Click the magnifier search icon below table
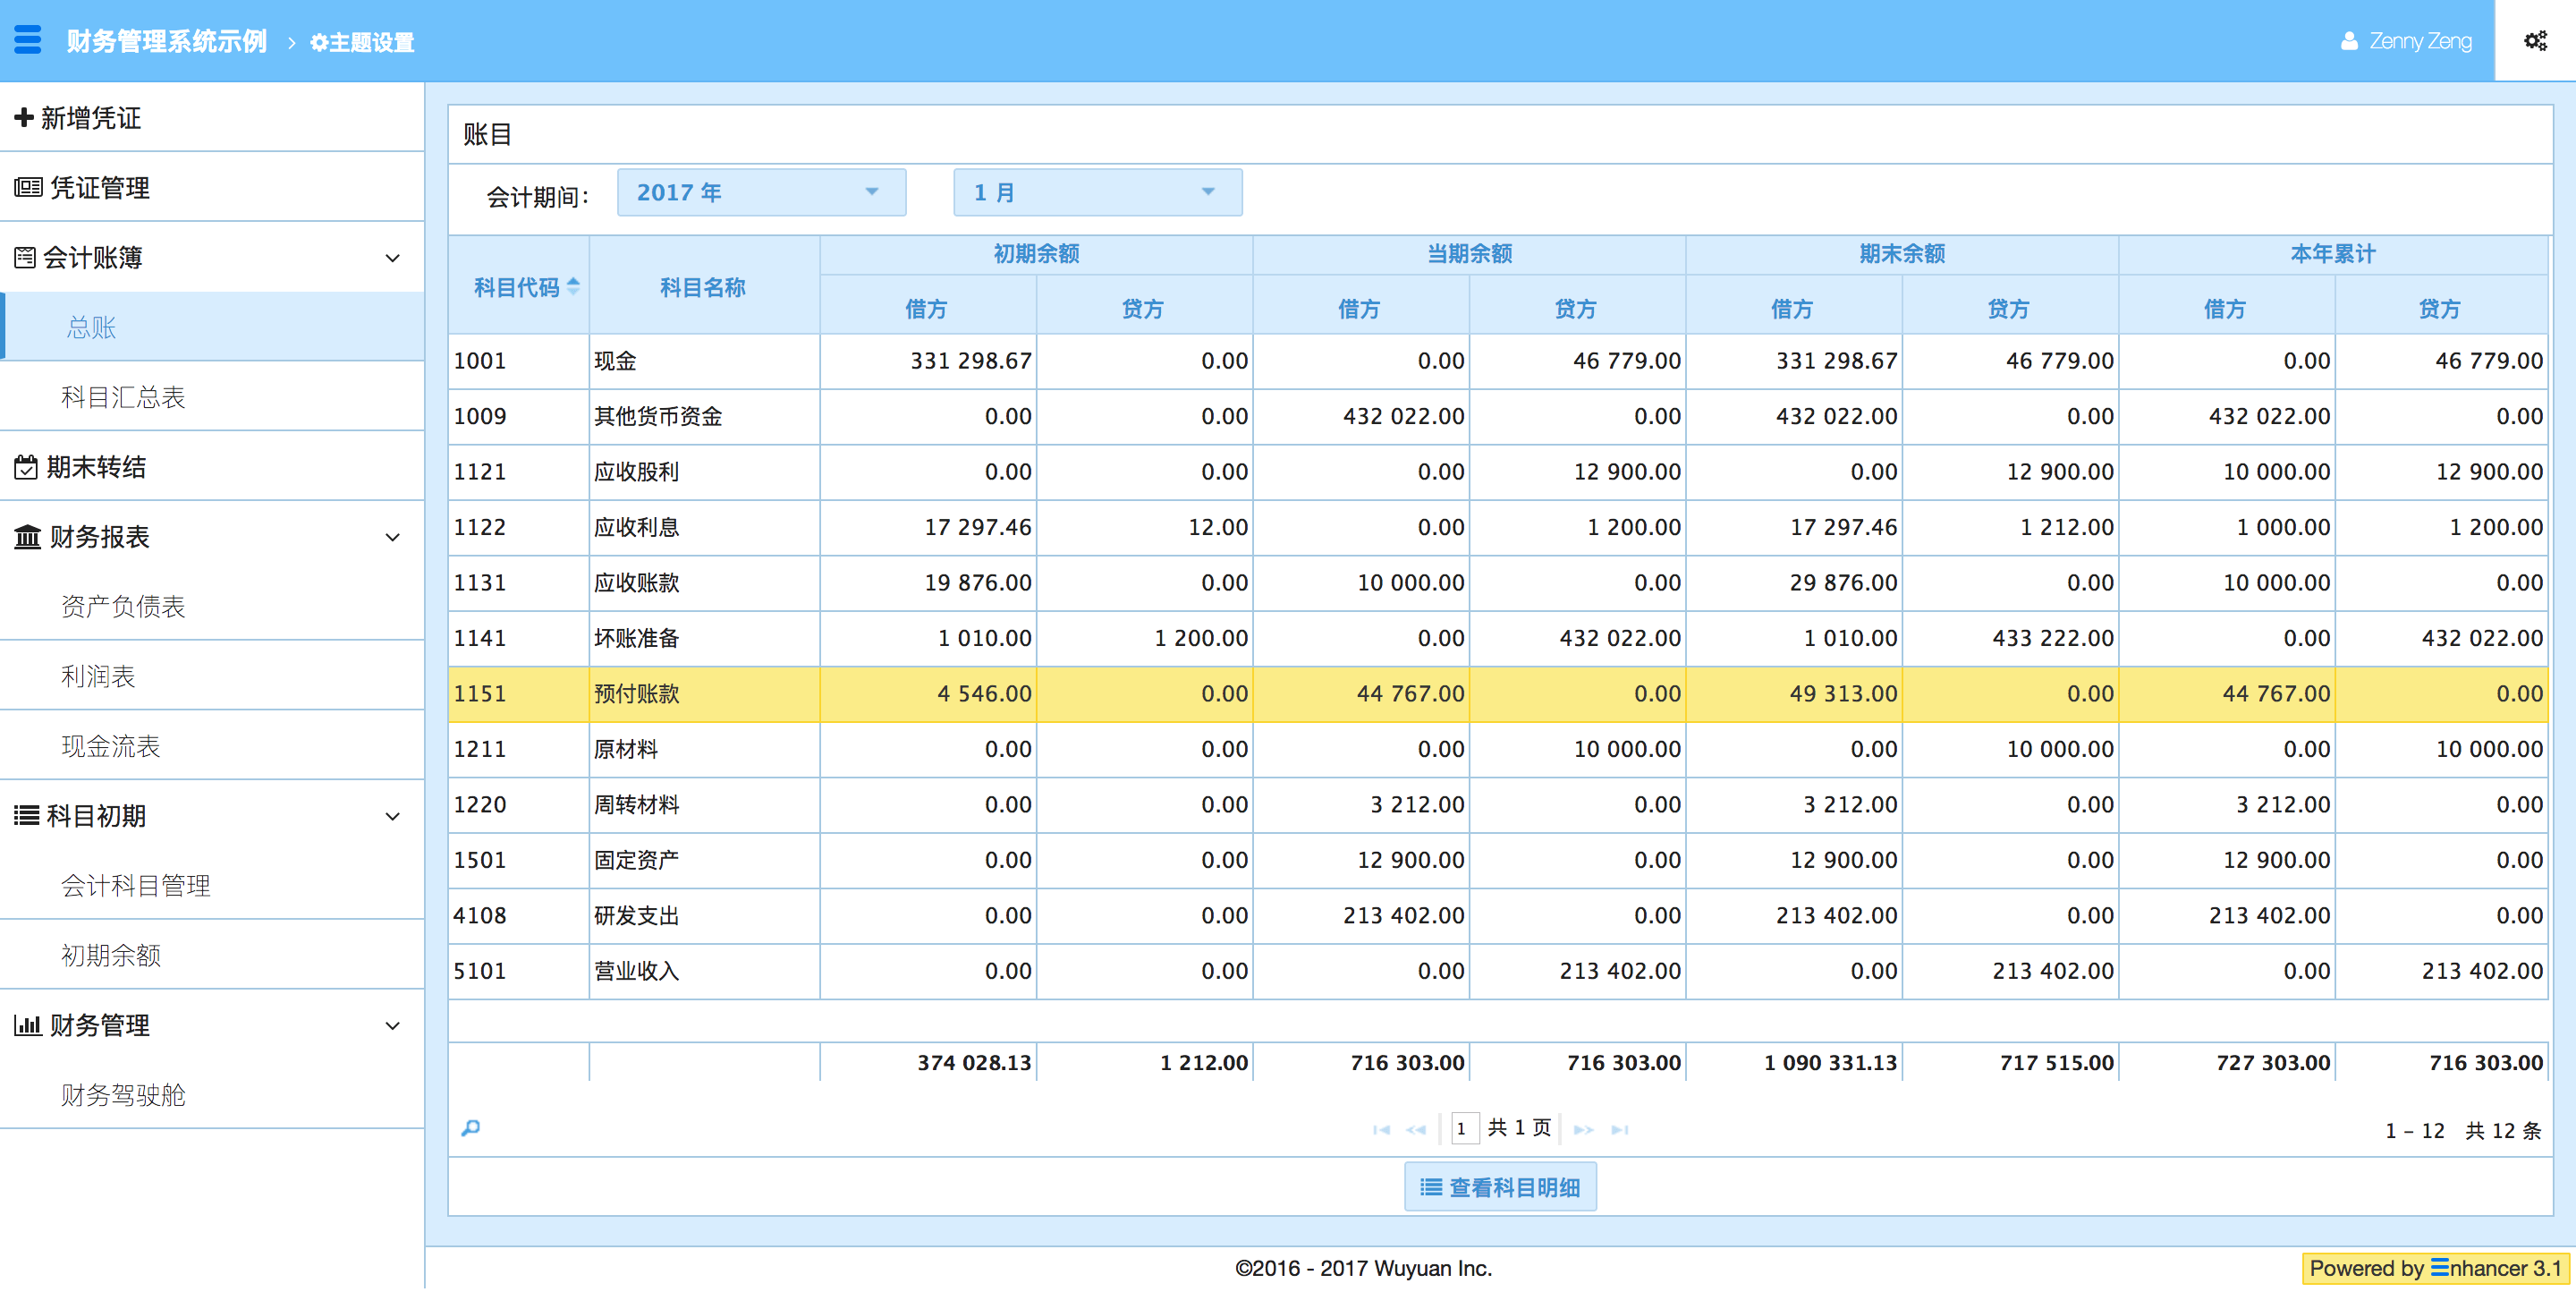Image resolution: width=2576 pixels, height=1292 pixels. pos(471,1129)
